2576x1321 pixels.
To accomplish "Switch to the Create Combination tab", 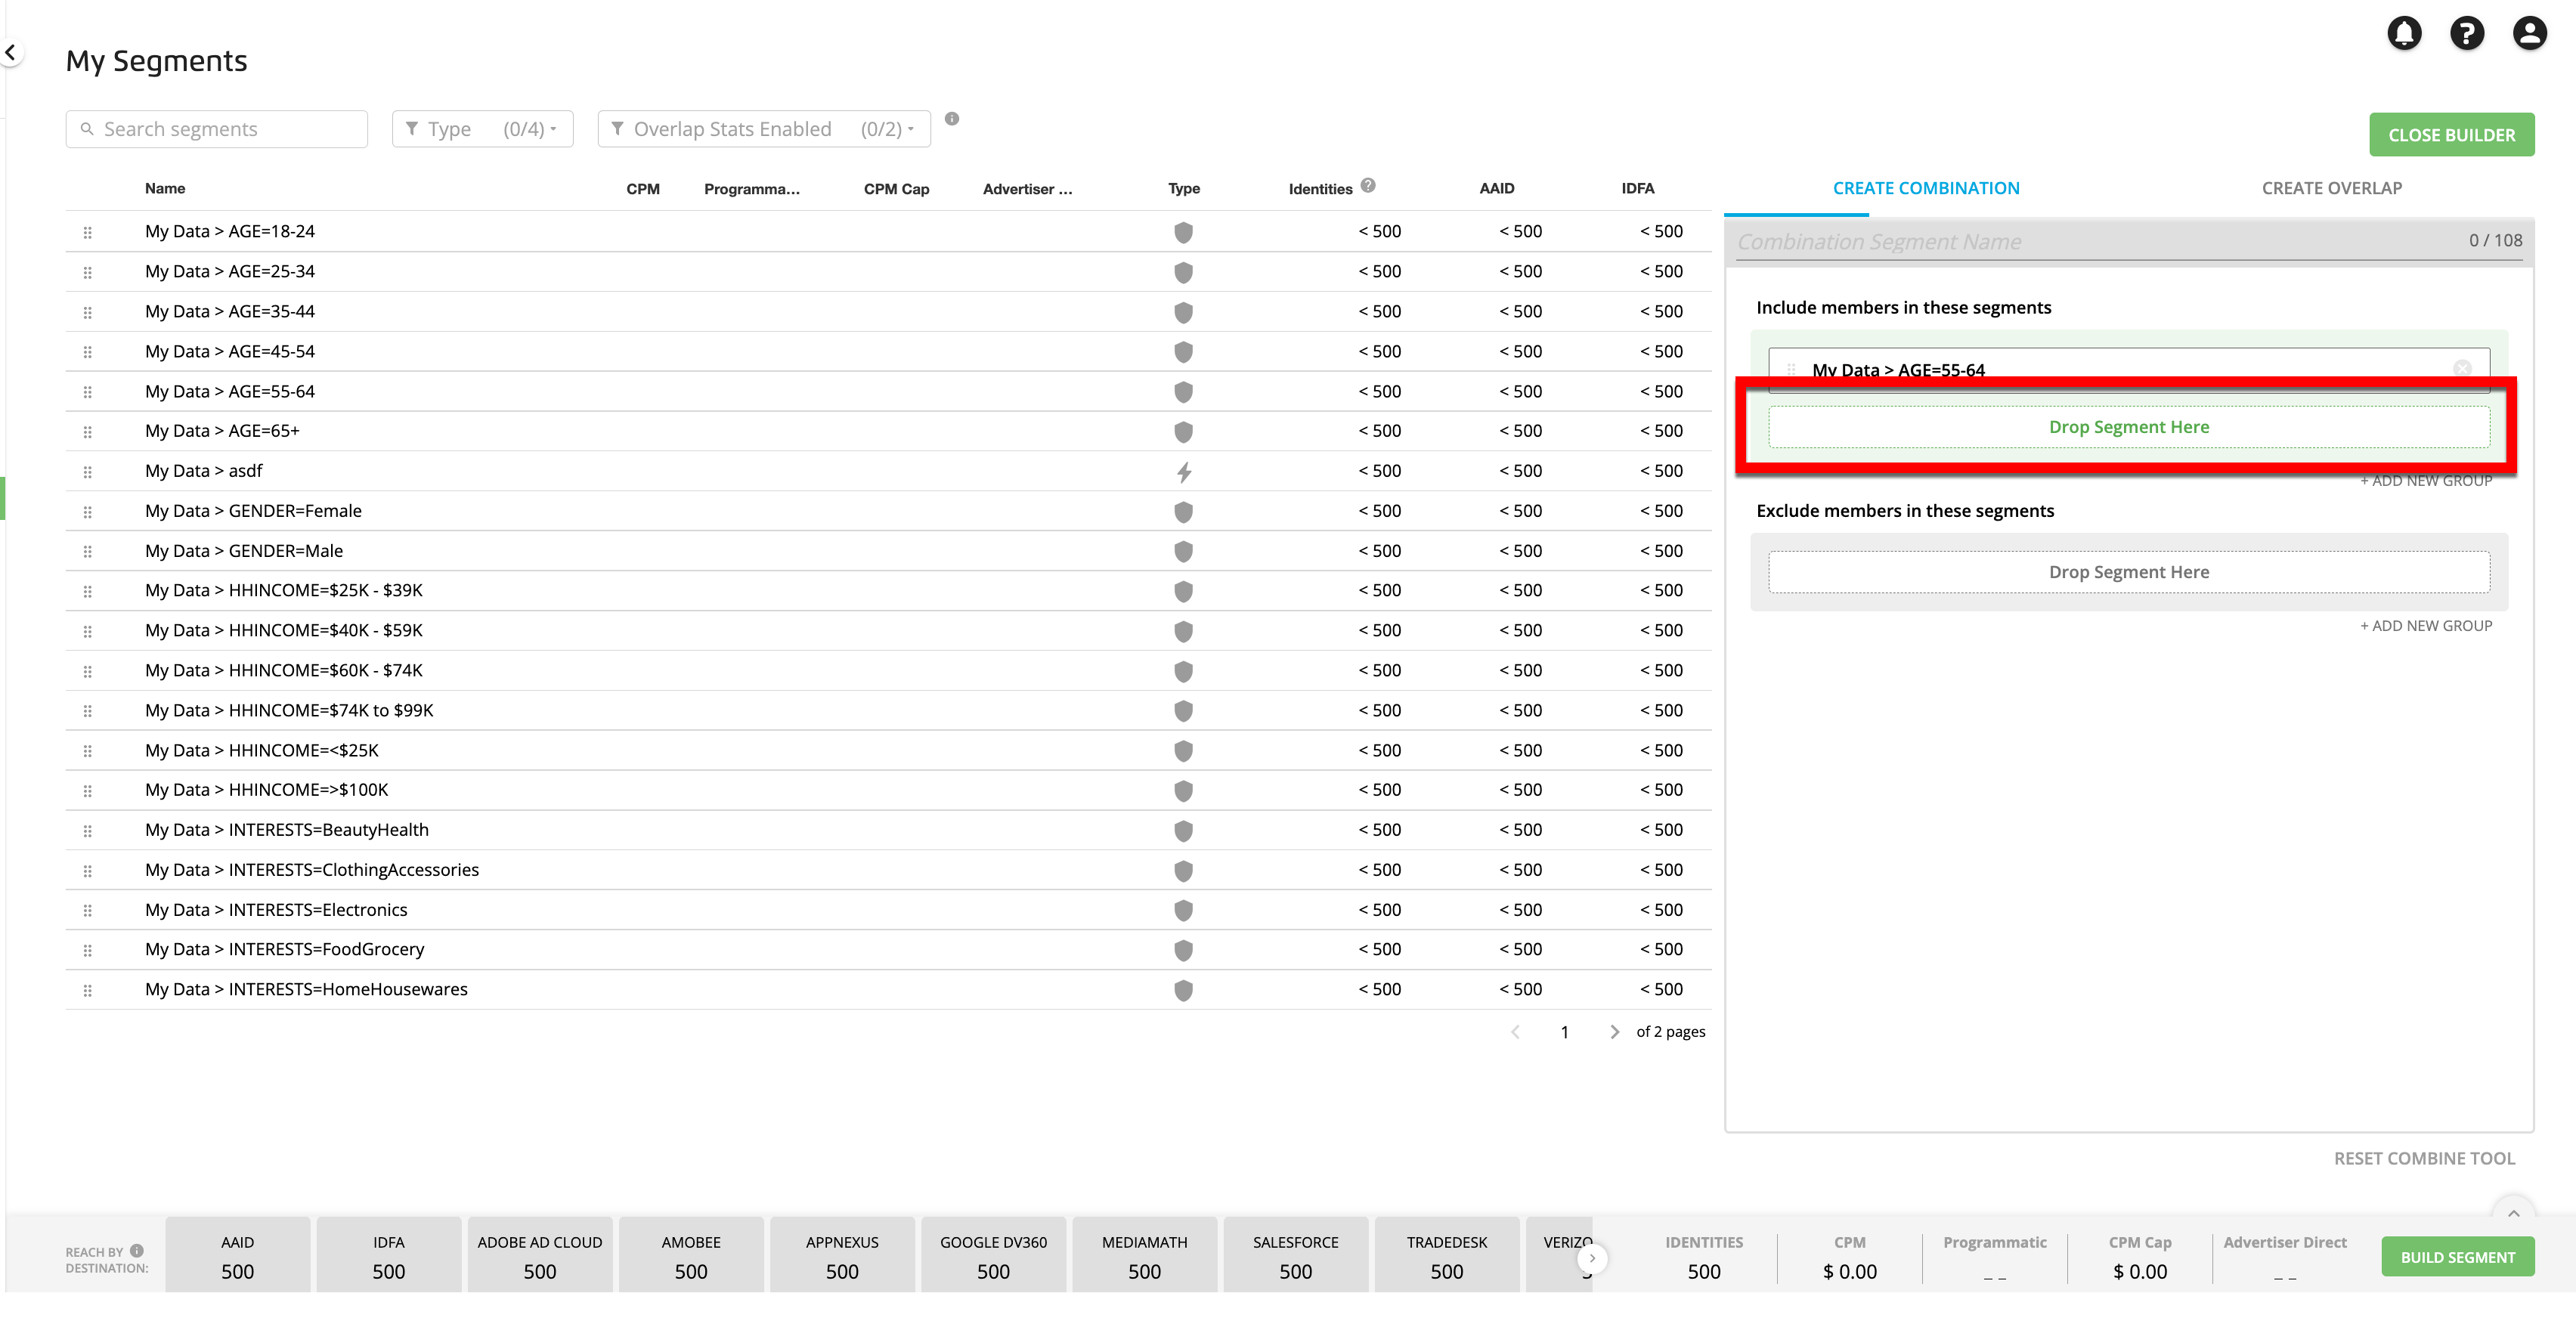I will tap(1925, 188).
